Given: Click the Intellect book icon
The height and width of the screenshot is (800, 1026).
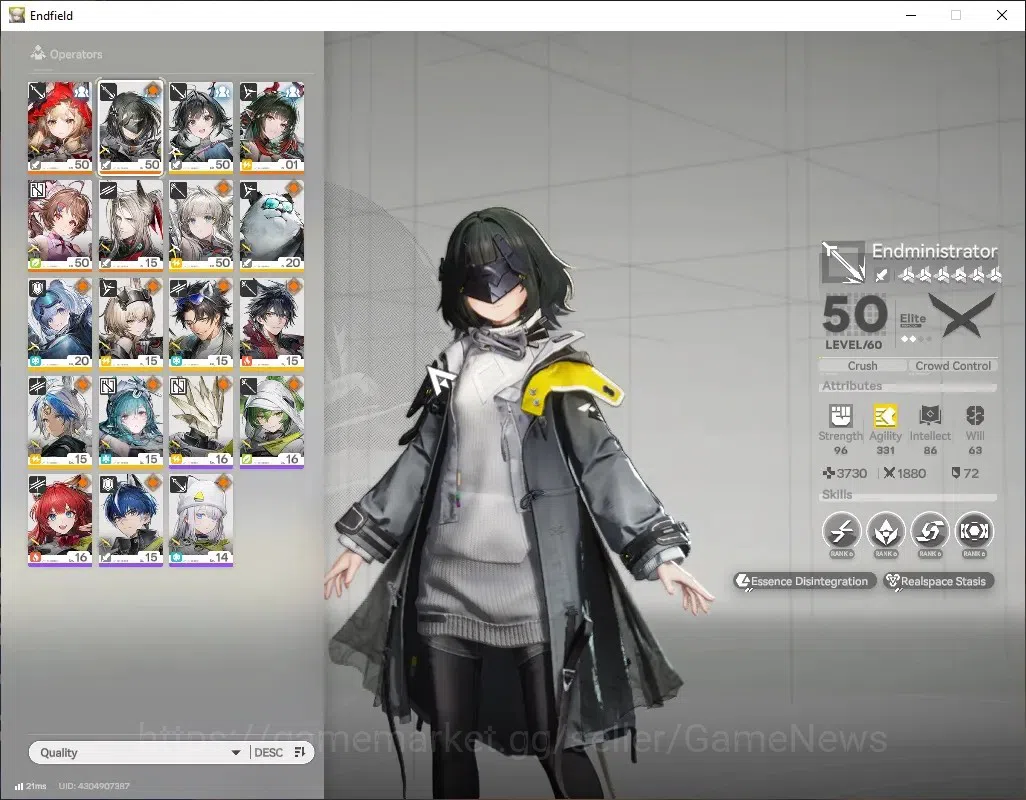Looking at the screenshot, I should pos(930,415).
